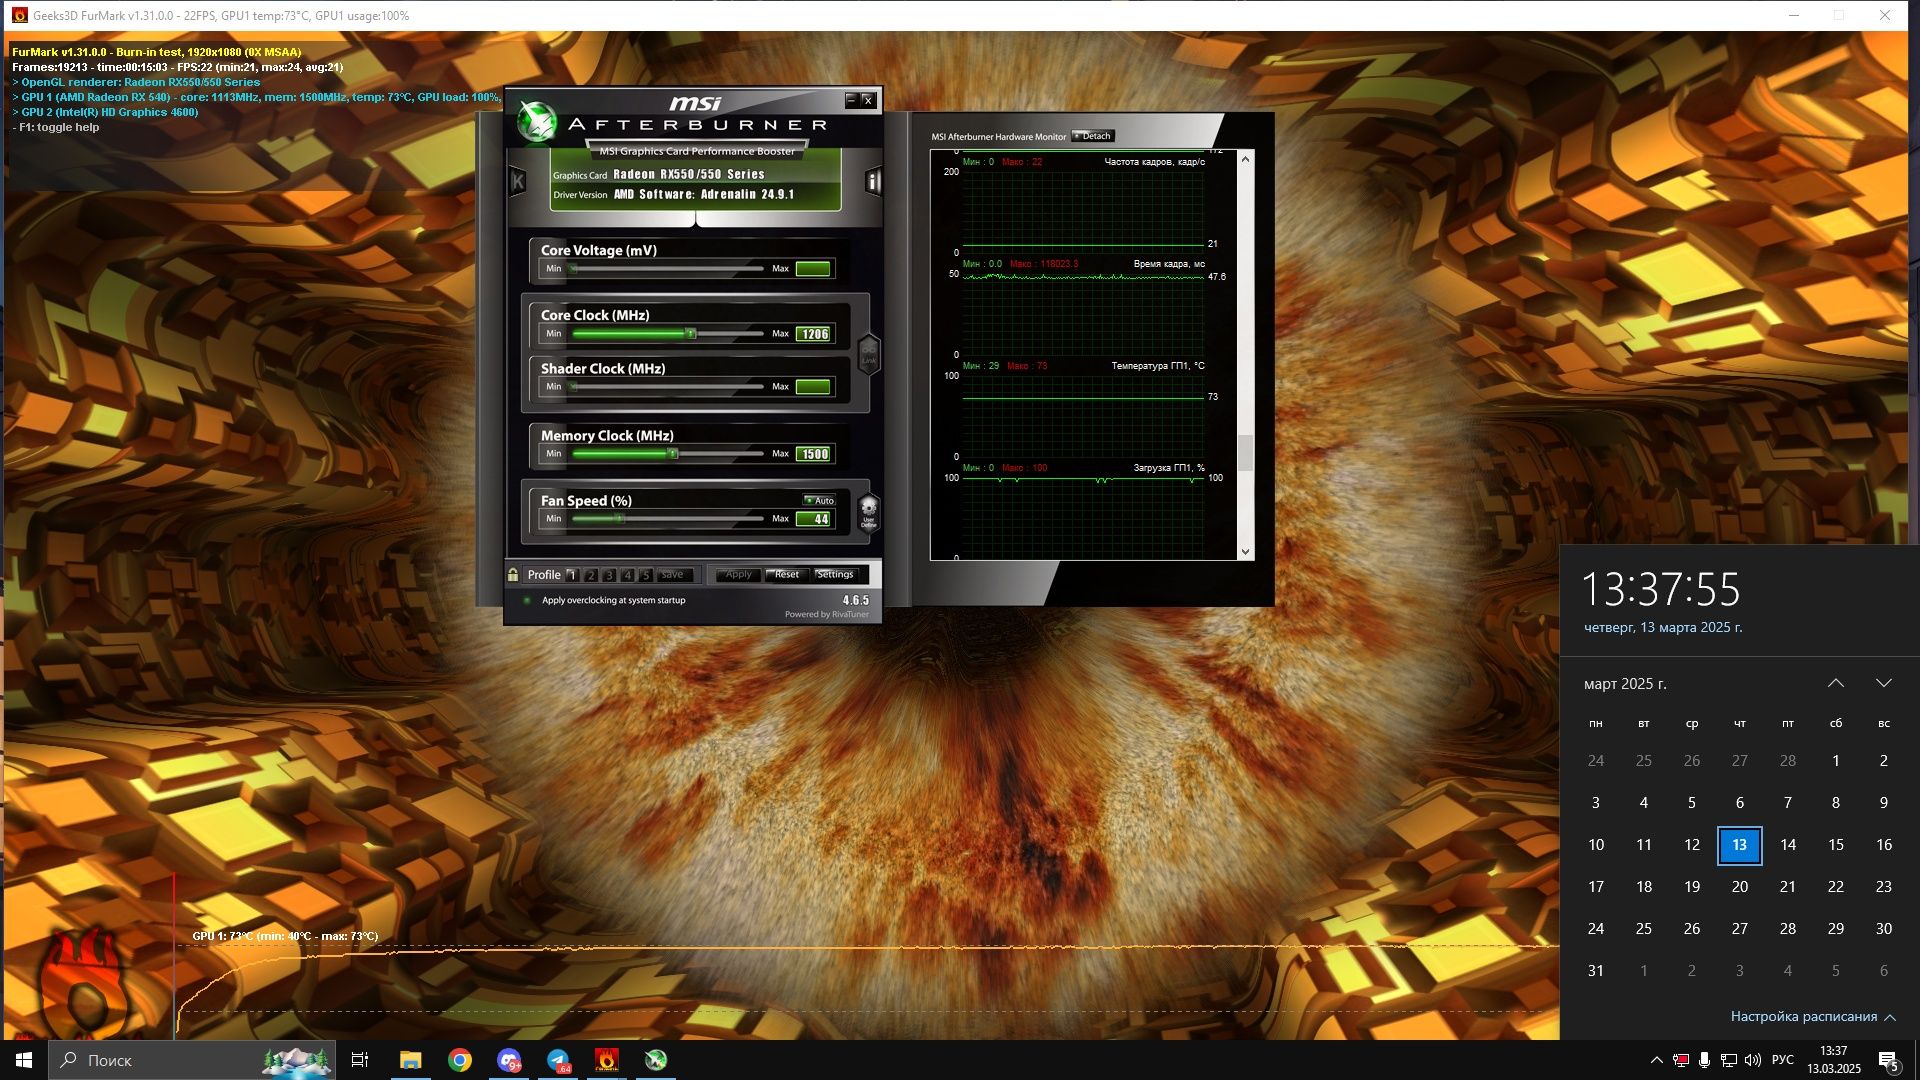This screenshot has width=1920, height=1080.
Task: Toggle the core/shader clock Link button
Action: coord(868,355)
